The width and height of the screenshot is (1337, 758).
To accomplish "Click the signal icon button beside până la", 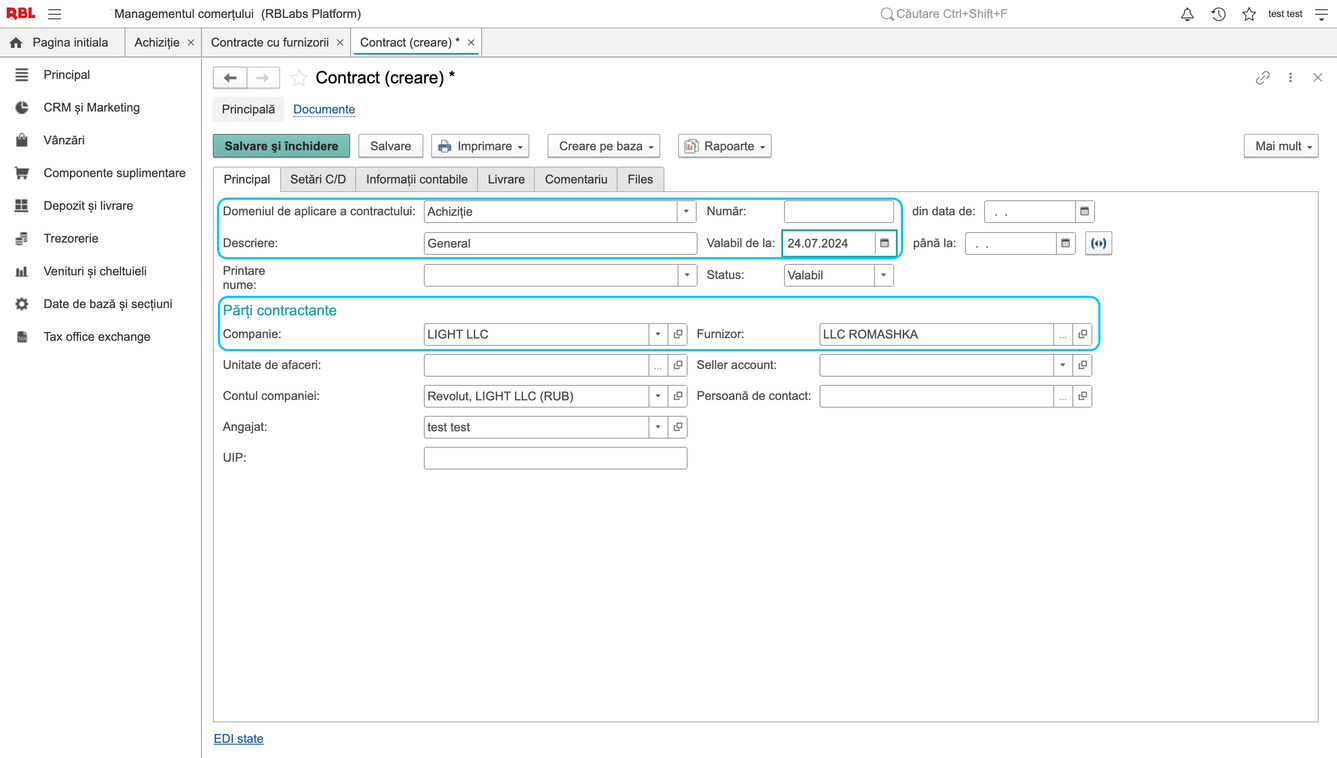I will 1098,243.
